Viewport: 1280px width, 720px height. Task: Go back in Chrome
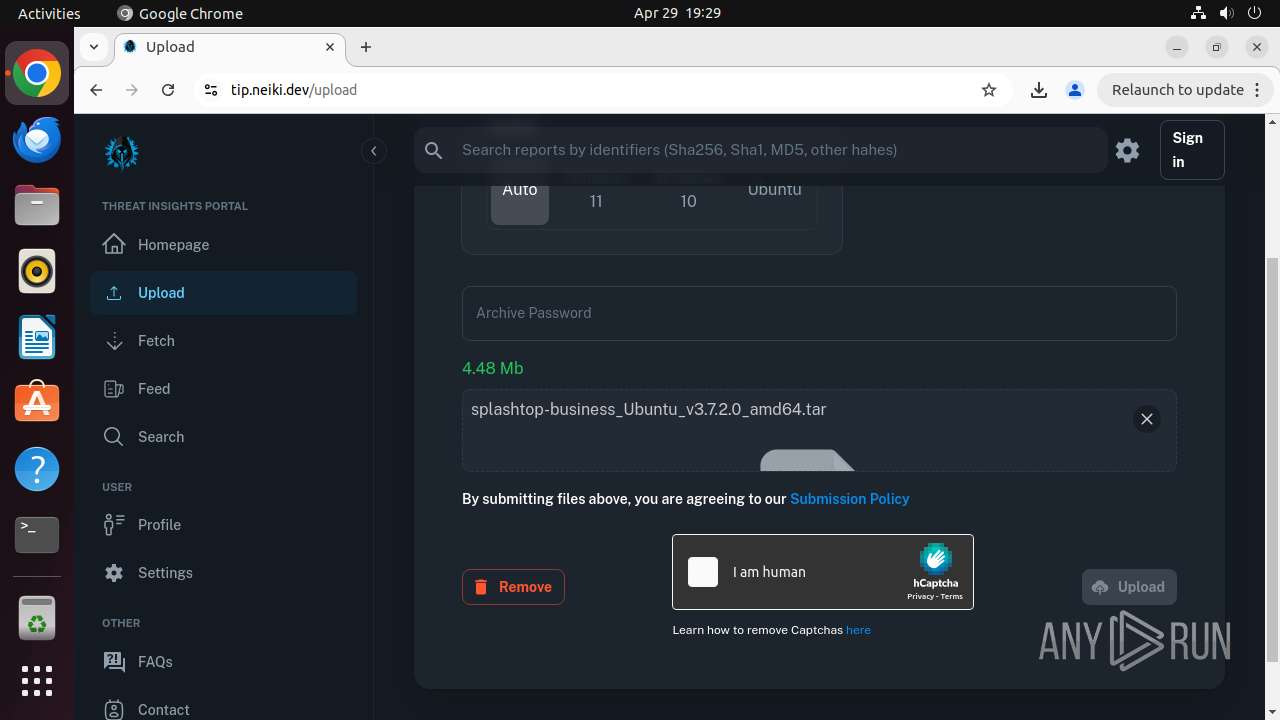96,90
